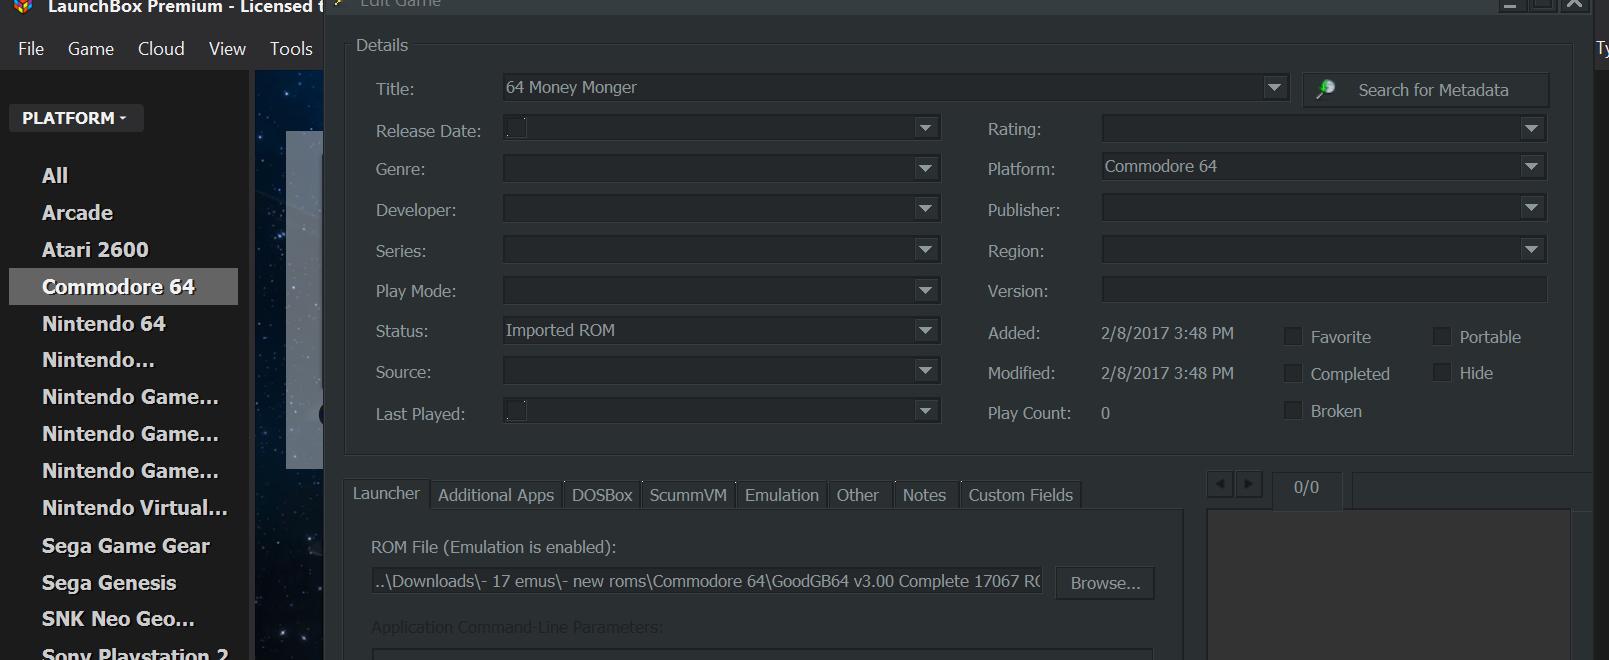
Task: Check the Hide option
Action: [x=1442, y=372]
